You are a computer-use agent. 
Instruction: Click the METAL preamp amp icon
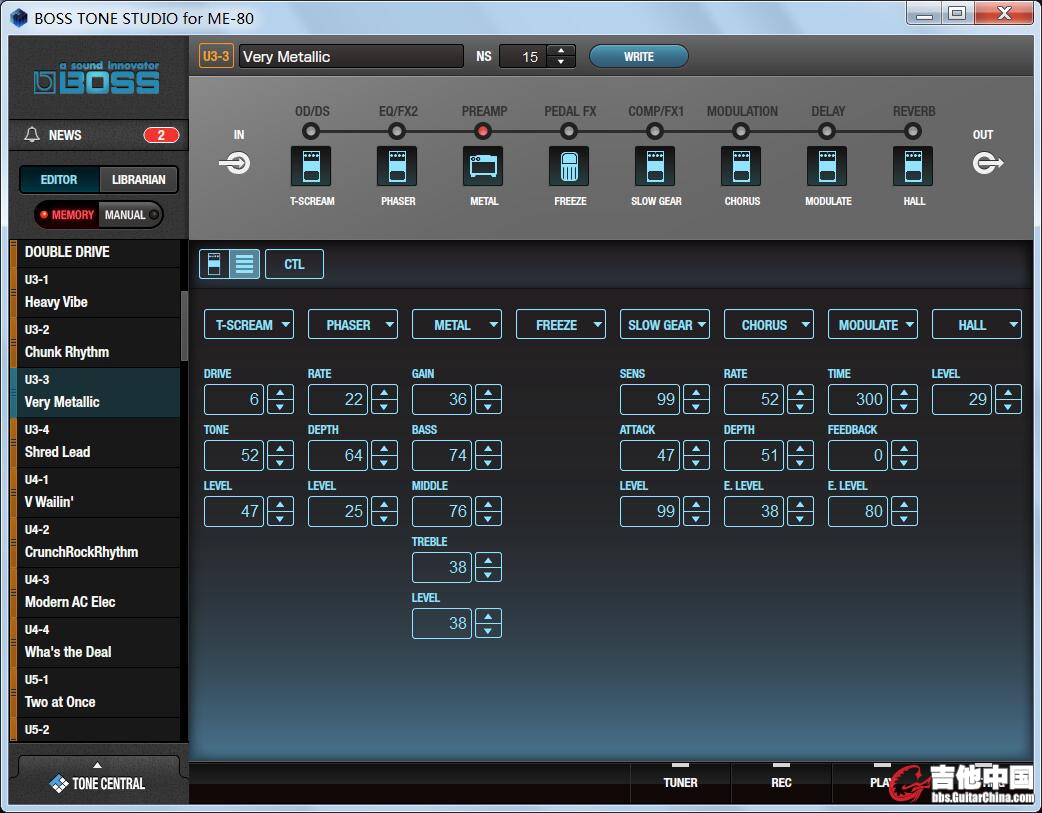tap(483, 166)
